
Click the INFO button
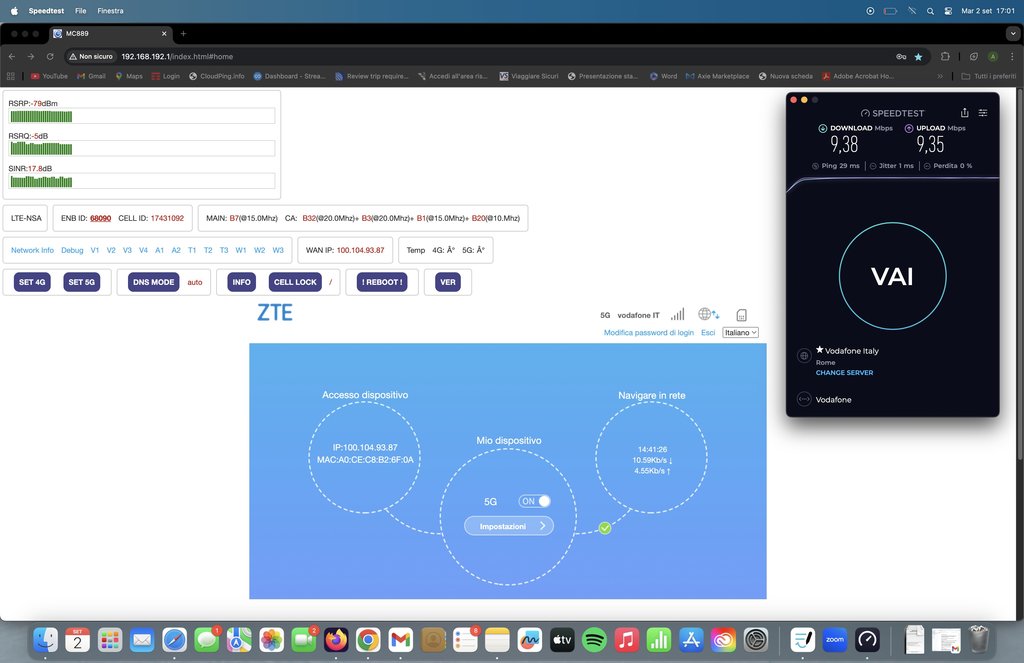[242, 282]
